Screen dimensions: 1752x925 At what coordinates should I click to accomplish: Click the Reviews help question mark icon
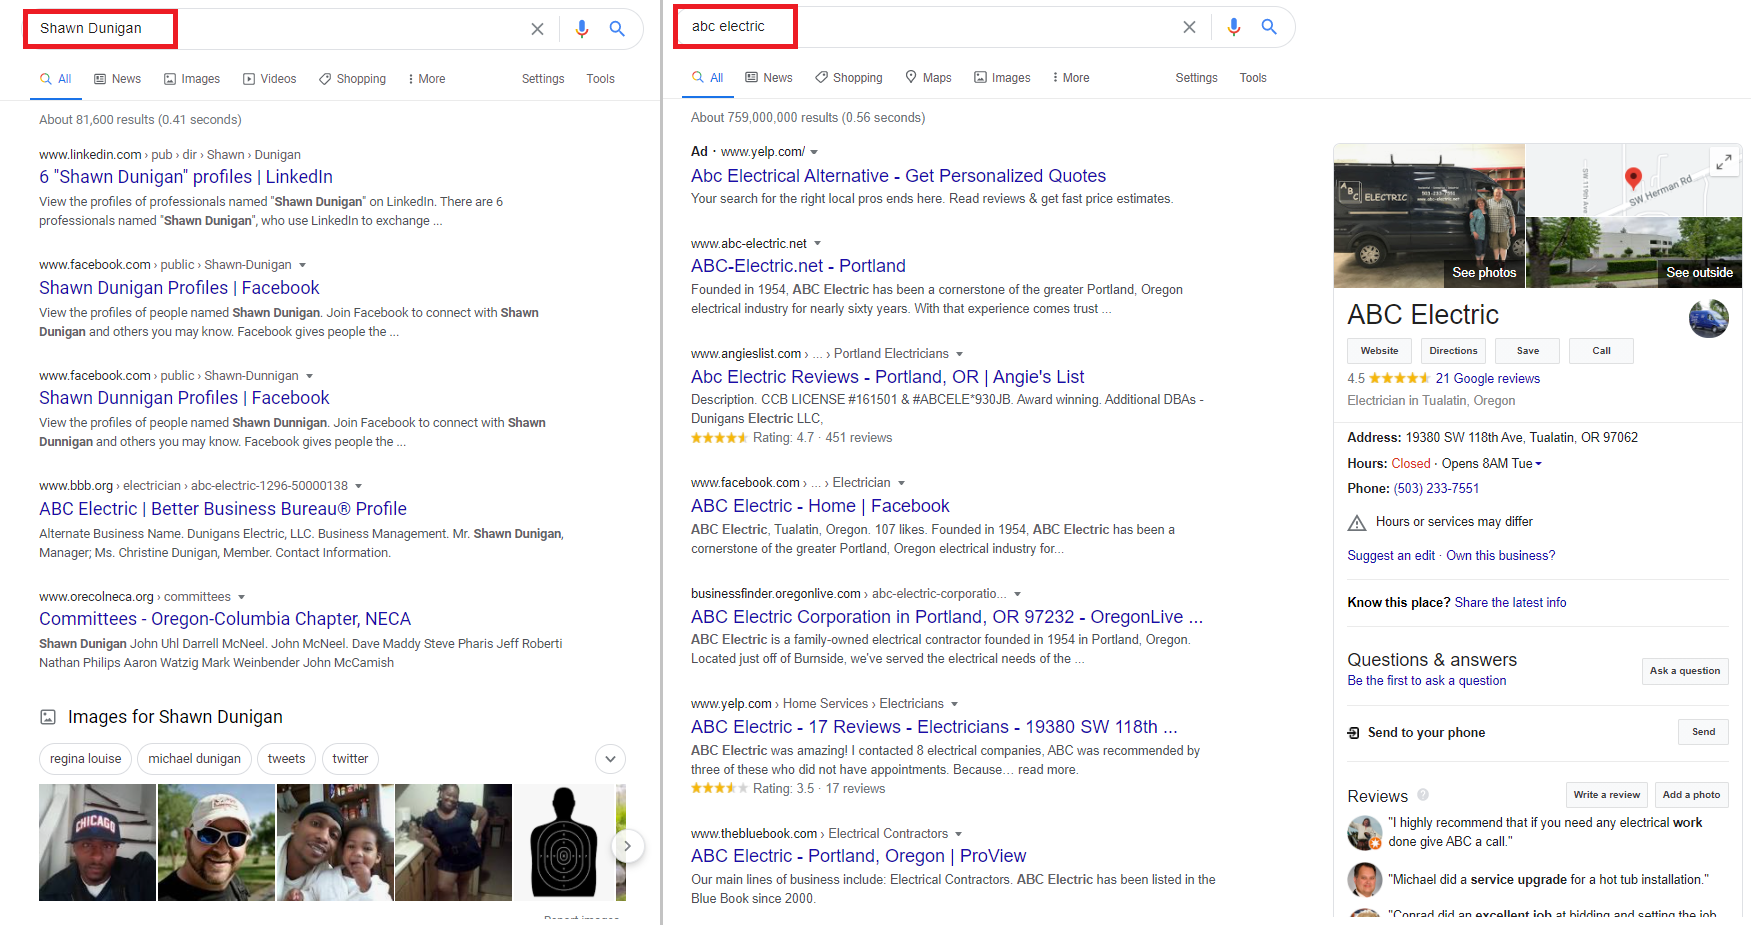[x=1423, y=795]
